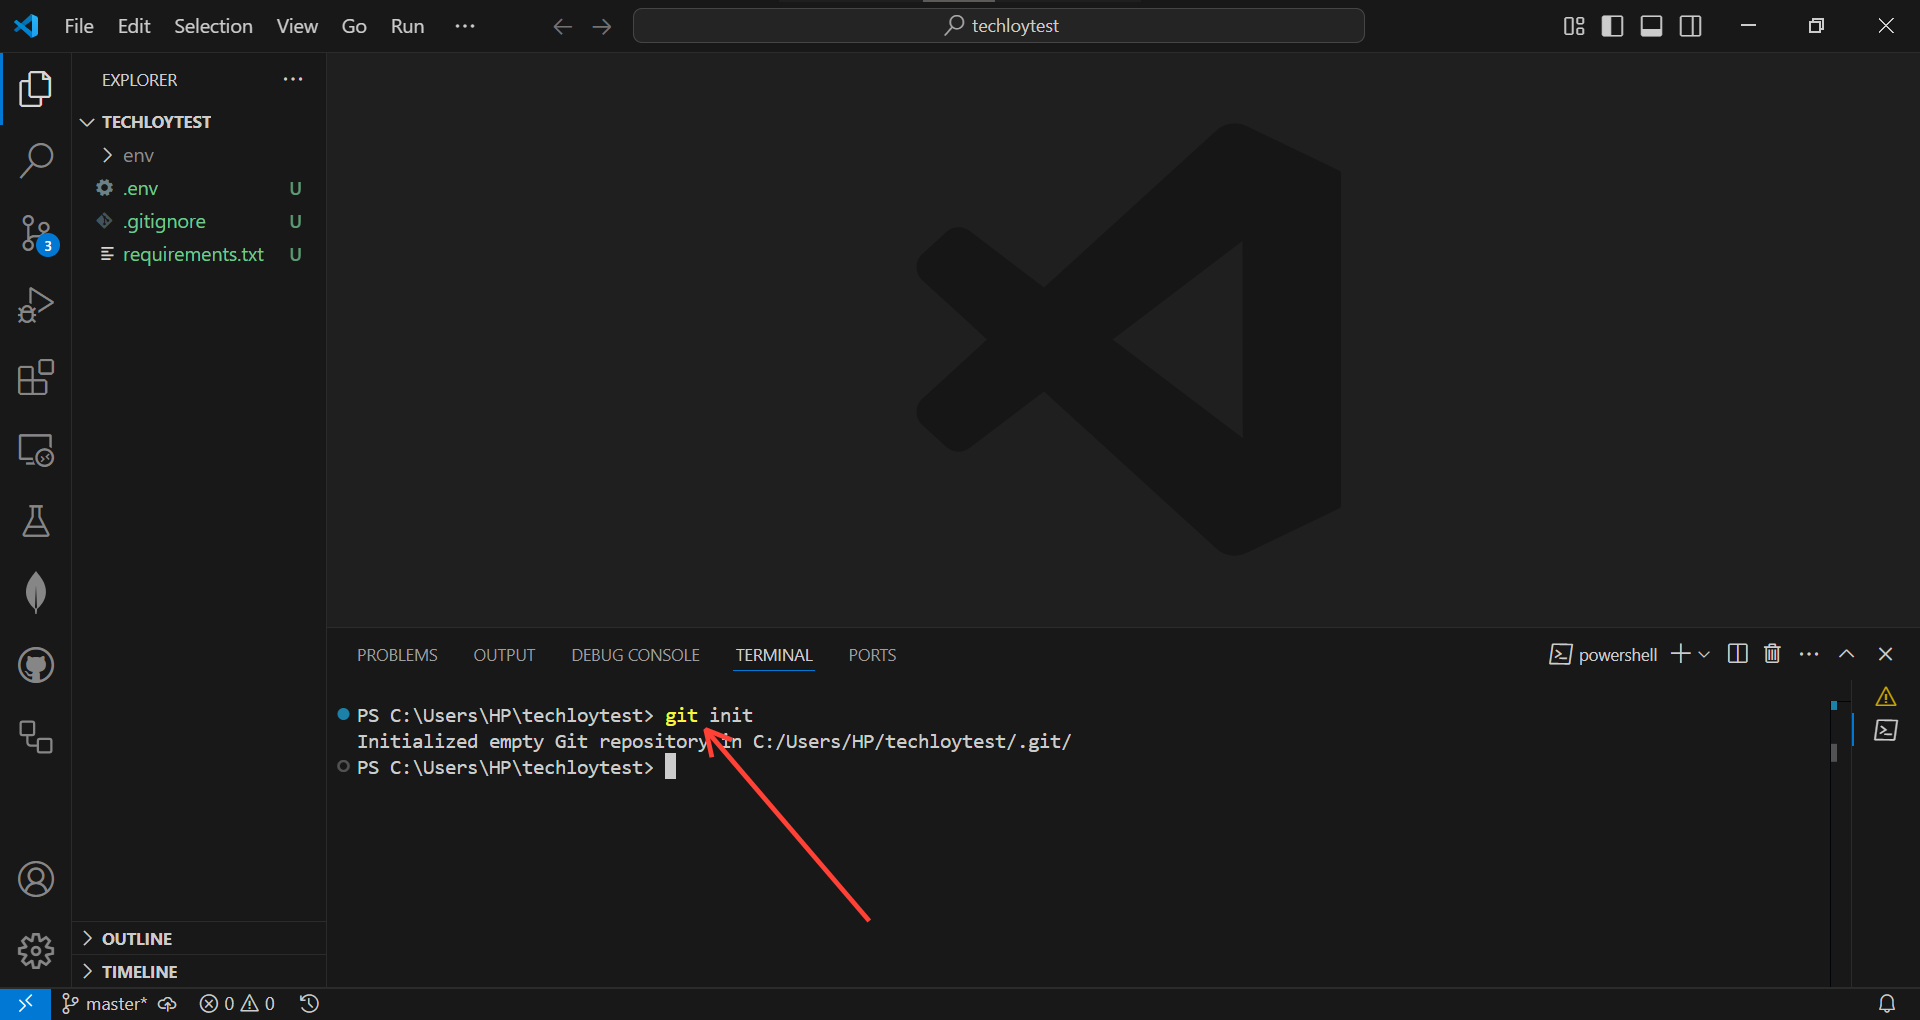The width and height of the screenshot is (1920, 1020).
Task: Click the techloytest search command box
Action: (998, 26)
